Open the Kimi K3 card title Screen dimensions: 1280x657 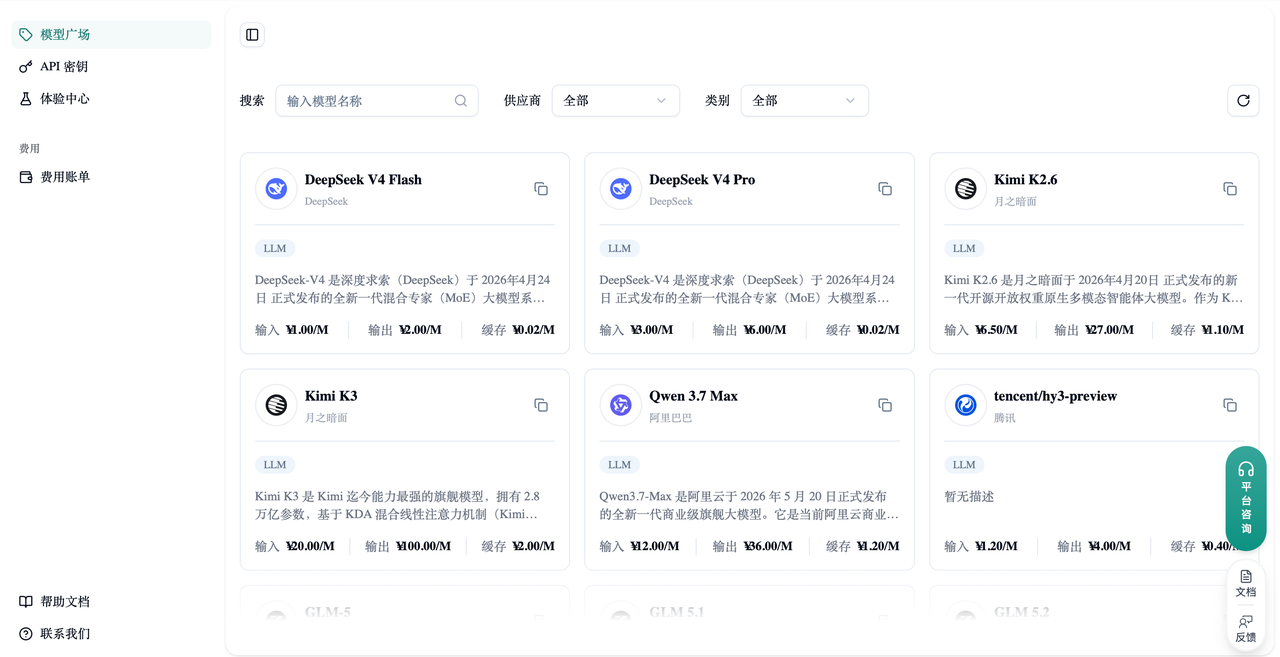[x=331, y=396]
